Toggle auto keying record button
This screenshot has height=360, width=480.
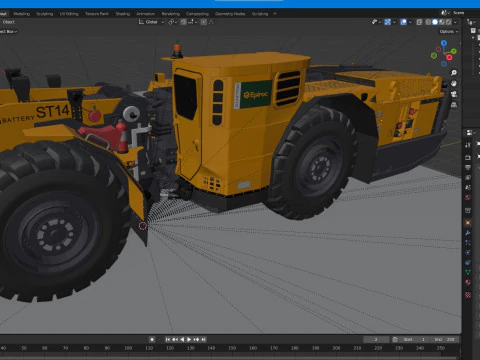pyautogui.click(x=152, y=339)
